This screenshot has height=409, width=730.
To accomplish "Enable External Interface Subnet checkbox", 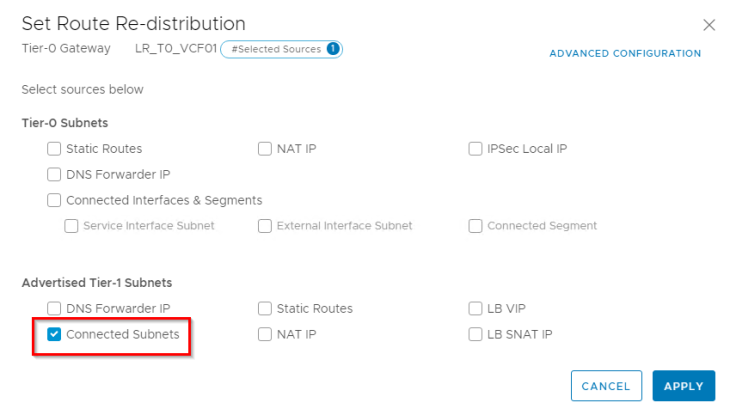I will point(265,226).
